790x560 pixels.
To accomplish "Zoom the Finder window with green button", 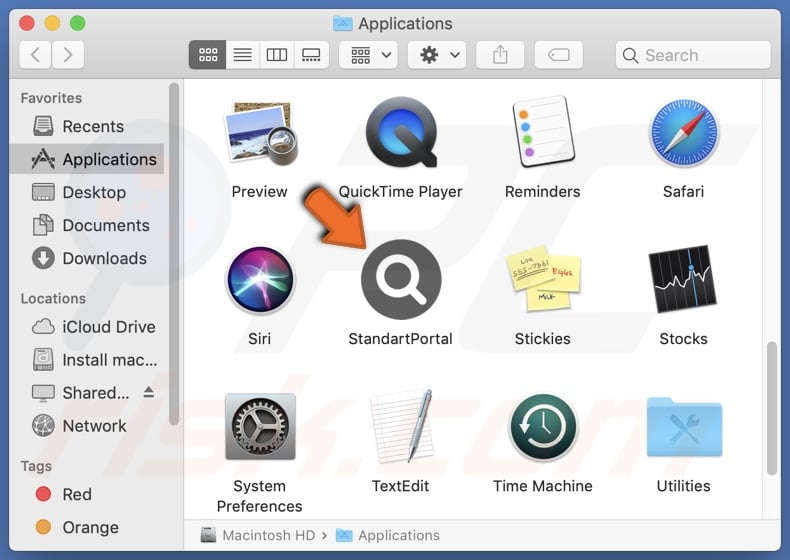I will tap(78, 23).
